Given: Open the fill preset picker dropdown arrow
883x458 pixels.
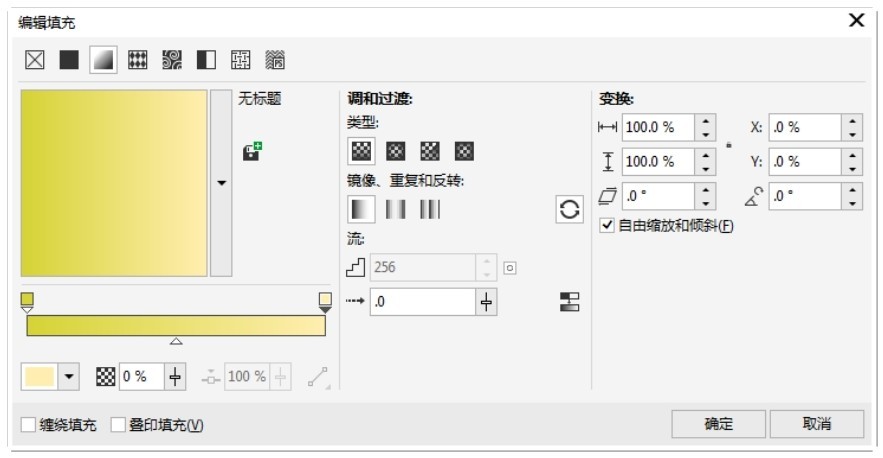Looking at the screenshot, I should click(221, 183).
